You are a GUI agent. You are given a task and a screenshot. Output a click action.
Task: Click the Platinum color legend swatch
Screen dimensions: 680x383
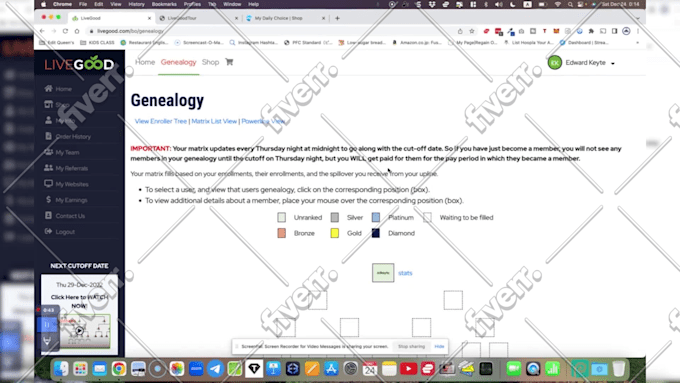point(376,217)
